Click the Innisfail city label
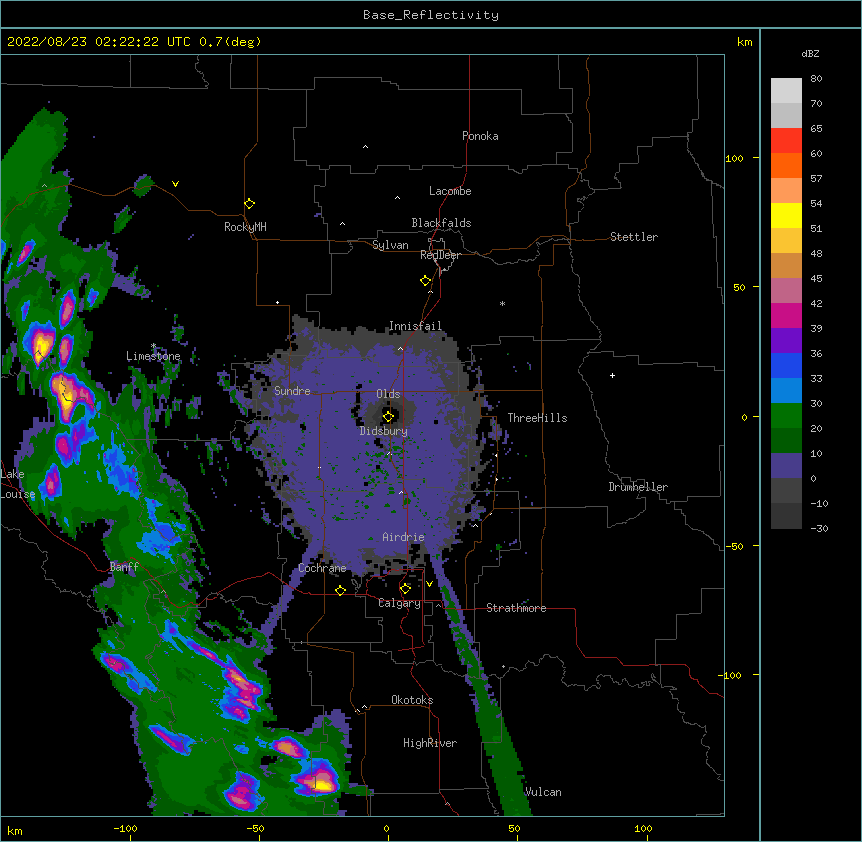The height and width of the screenshot is (842, 862). pos(415,326)
